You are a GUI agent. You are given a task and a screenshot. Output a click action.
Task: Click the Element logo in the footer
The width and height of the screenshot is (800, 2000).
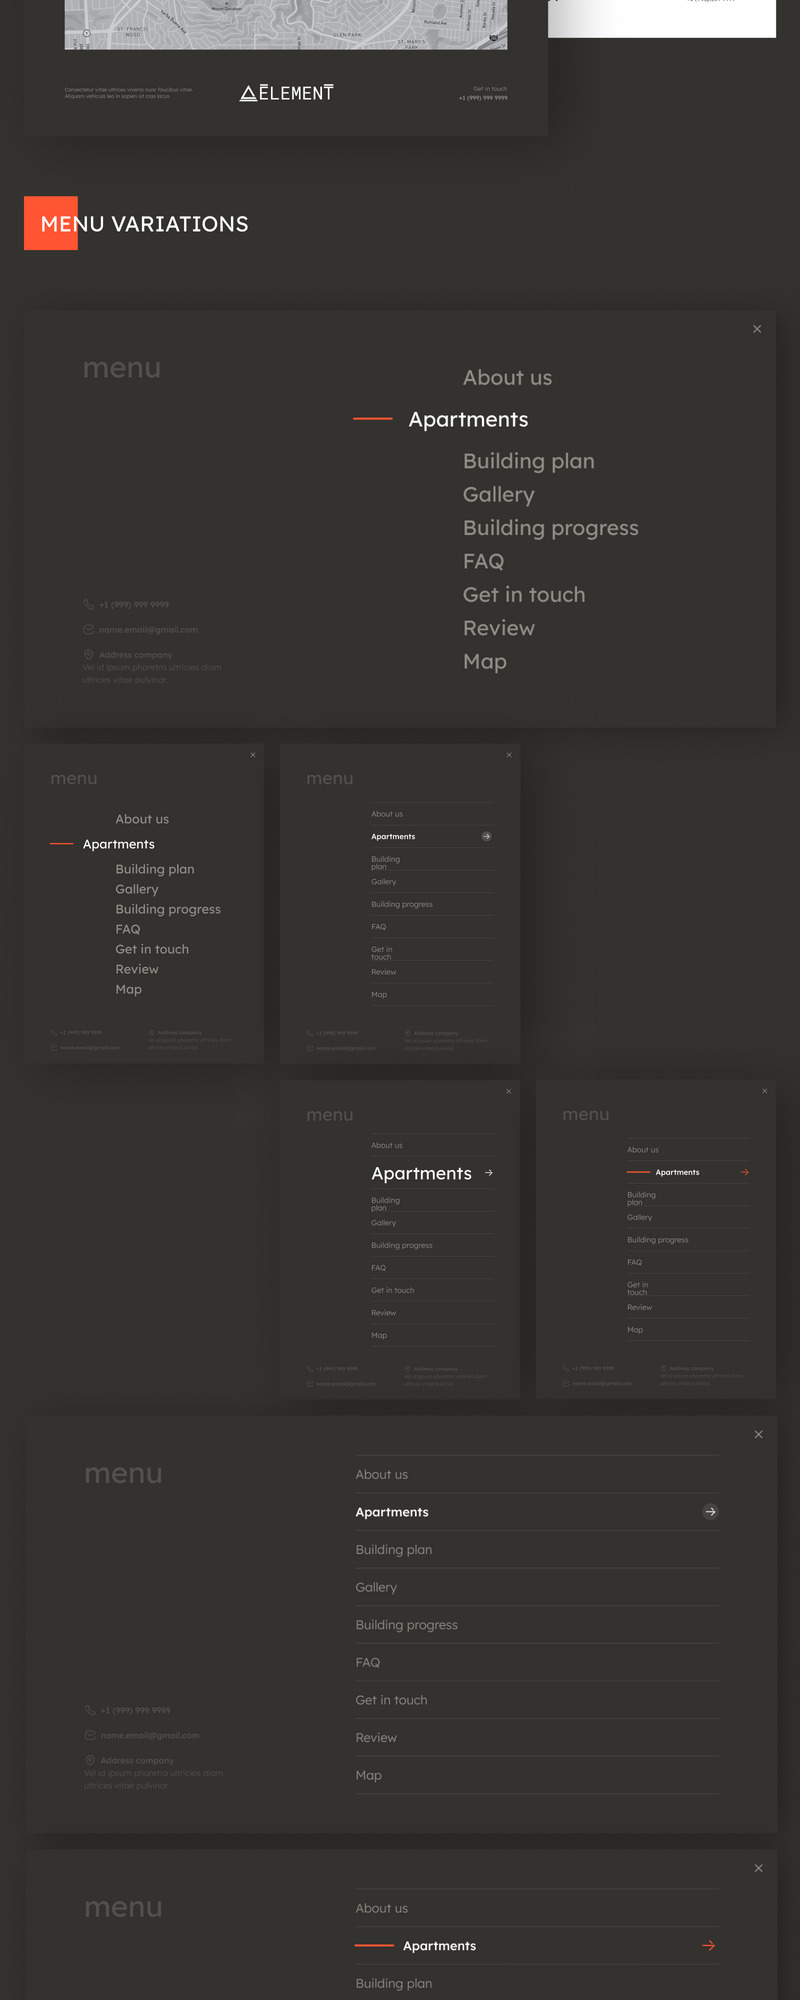(286, 93)
